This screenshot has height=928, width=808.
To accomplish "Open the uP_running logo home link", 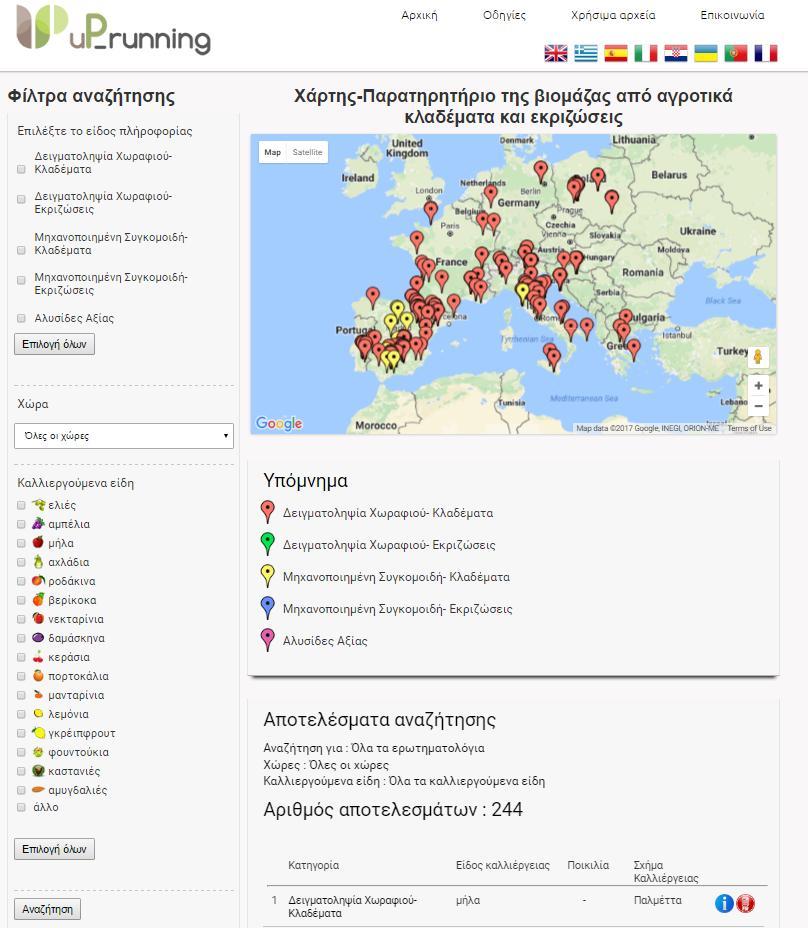I will click(x=113, y=30).
